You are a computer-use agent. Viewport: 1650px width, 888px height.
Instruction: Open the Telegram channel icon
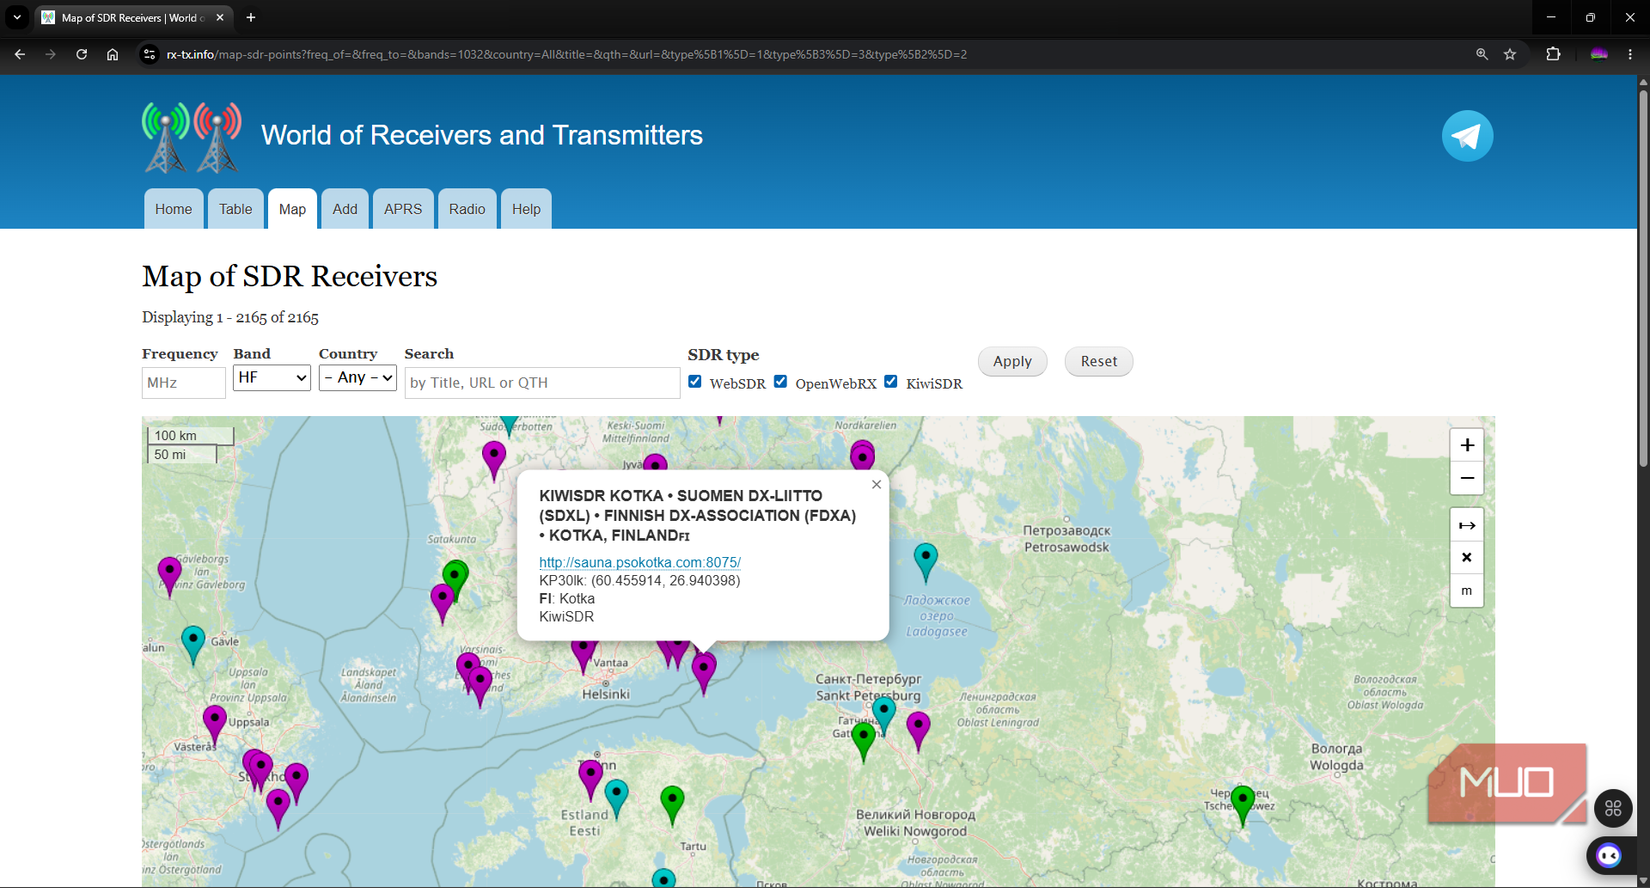(x=1467, y=136)
